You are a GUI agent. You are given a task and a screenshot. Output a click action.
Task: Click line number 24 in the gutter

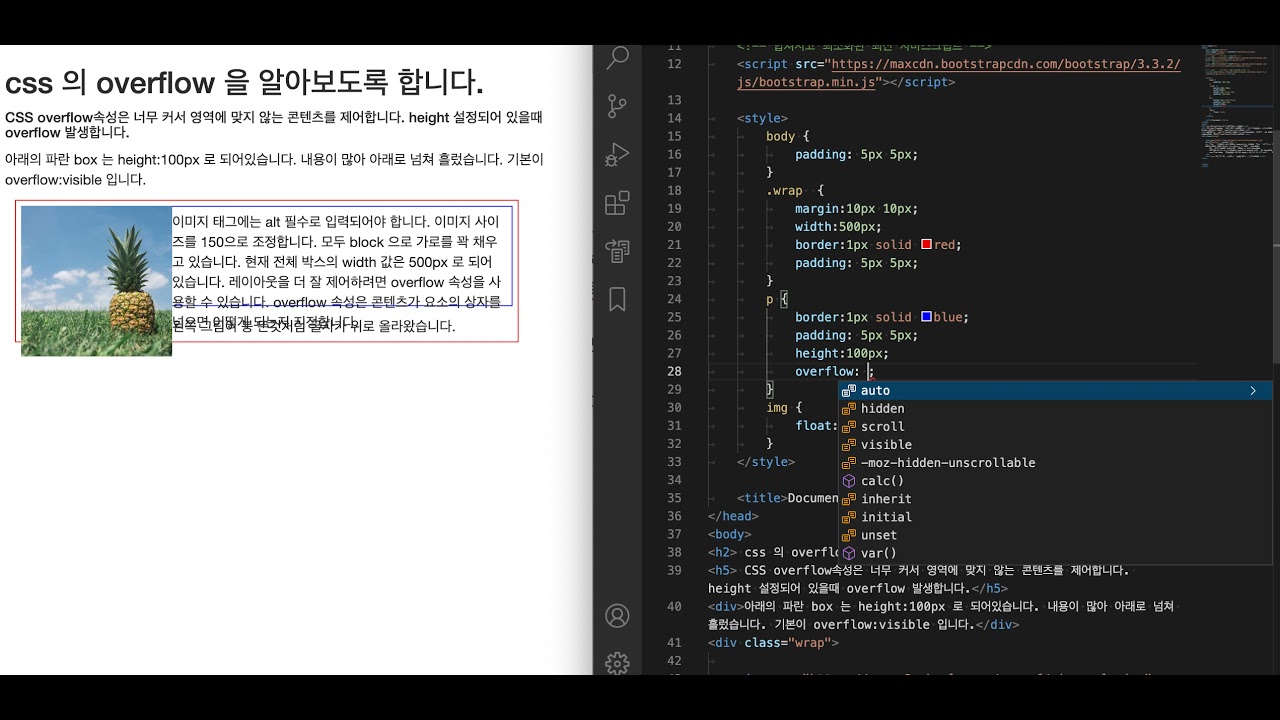(673, 298)
